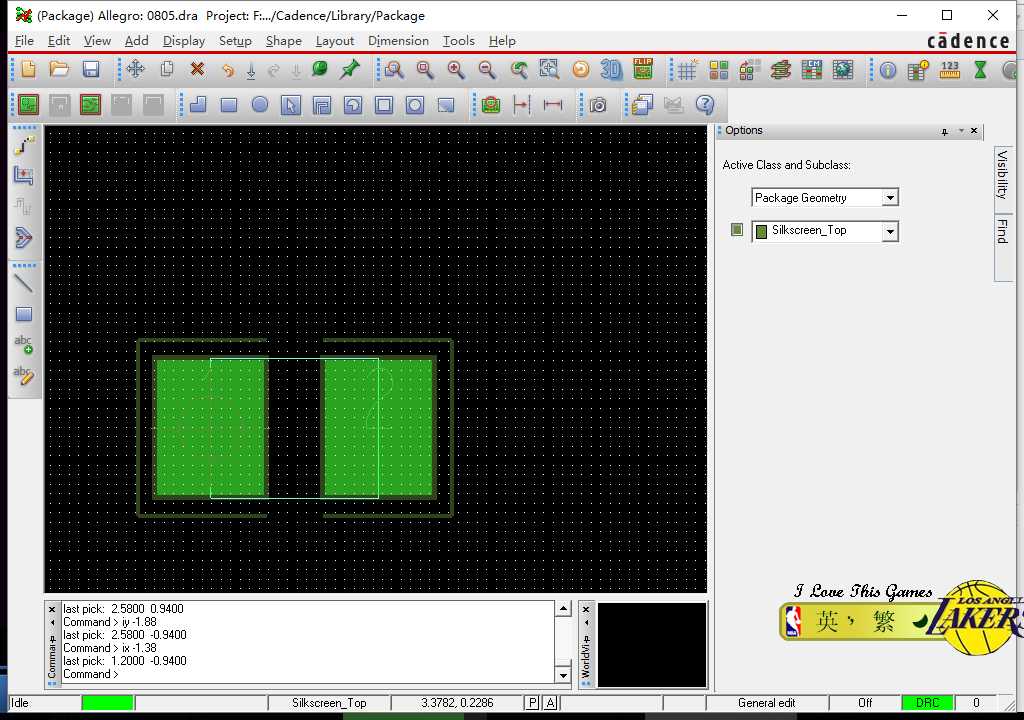The width and height of the screenshot is (1024, 720).
Task: Open the 3D viewer icon
Action: [x=611, y=69]
